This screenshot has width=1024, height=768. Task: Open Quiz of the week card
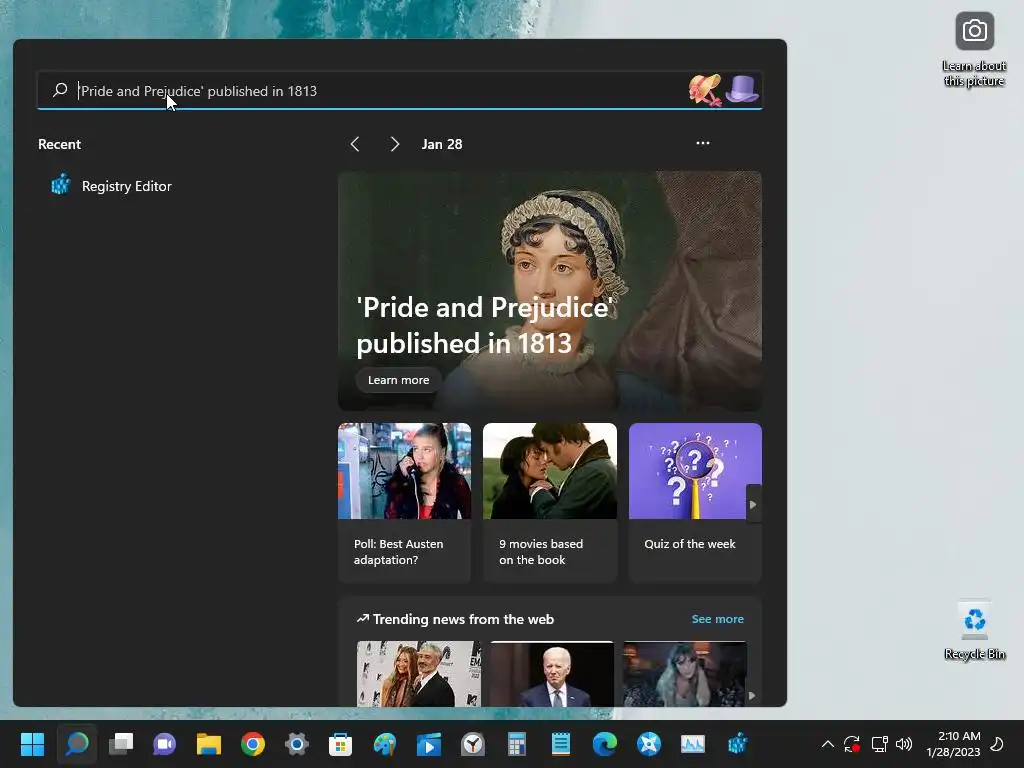point(695,502)
